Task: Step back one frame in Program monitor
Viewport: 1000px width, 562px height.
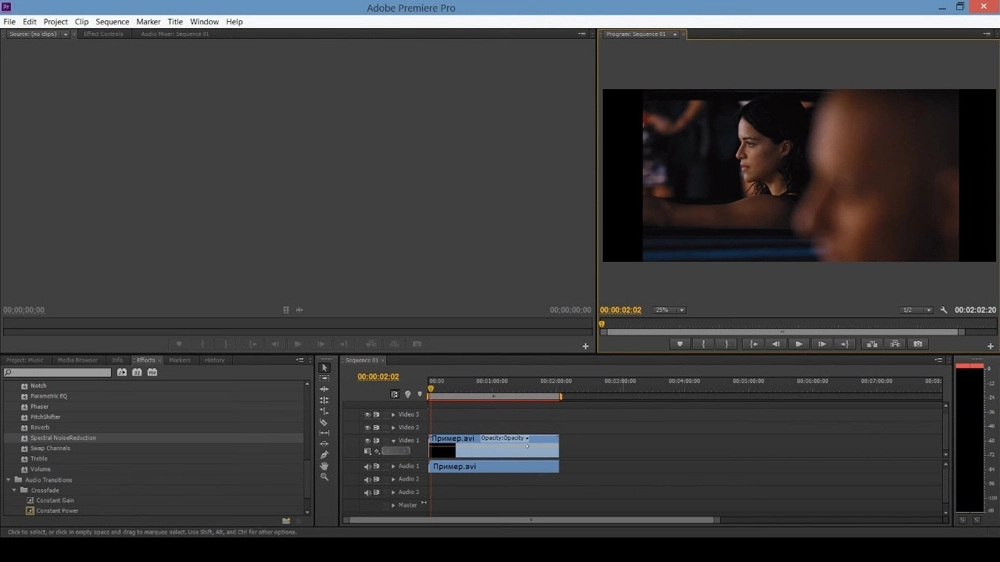Action: 776,344
